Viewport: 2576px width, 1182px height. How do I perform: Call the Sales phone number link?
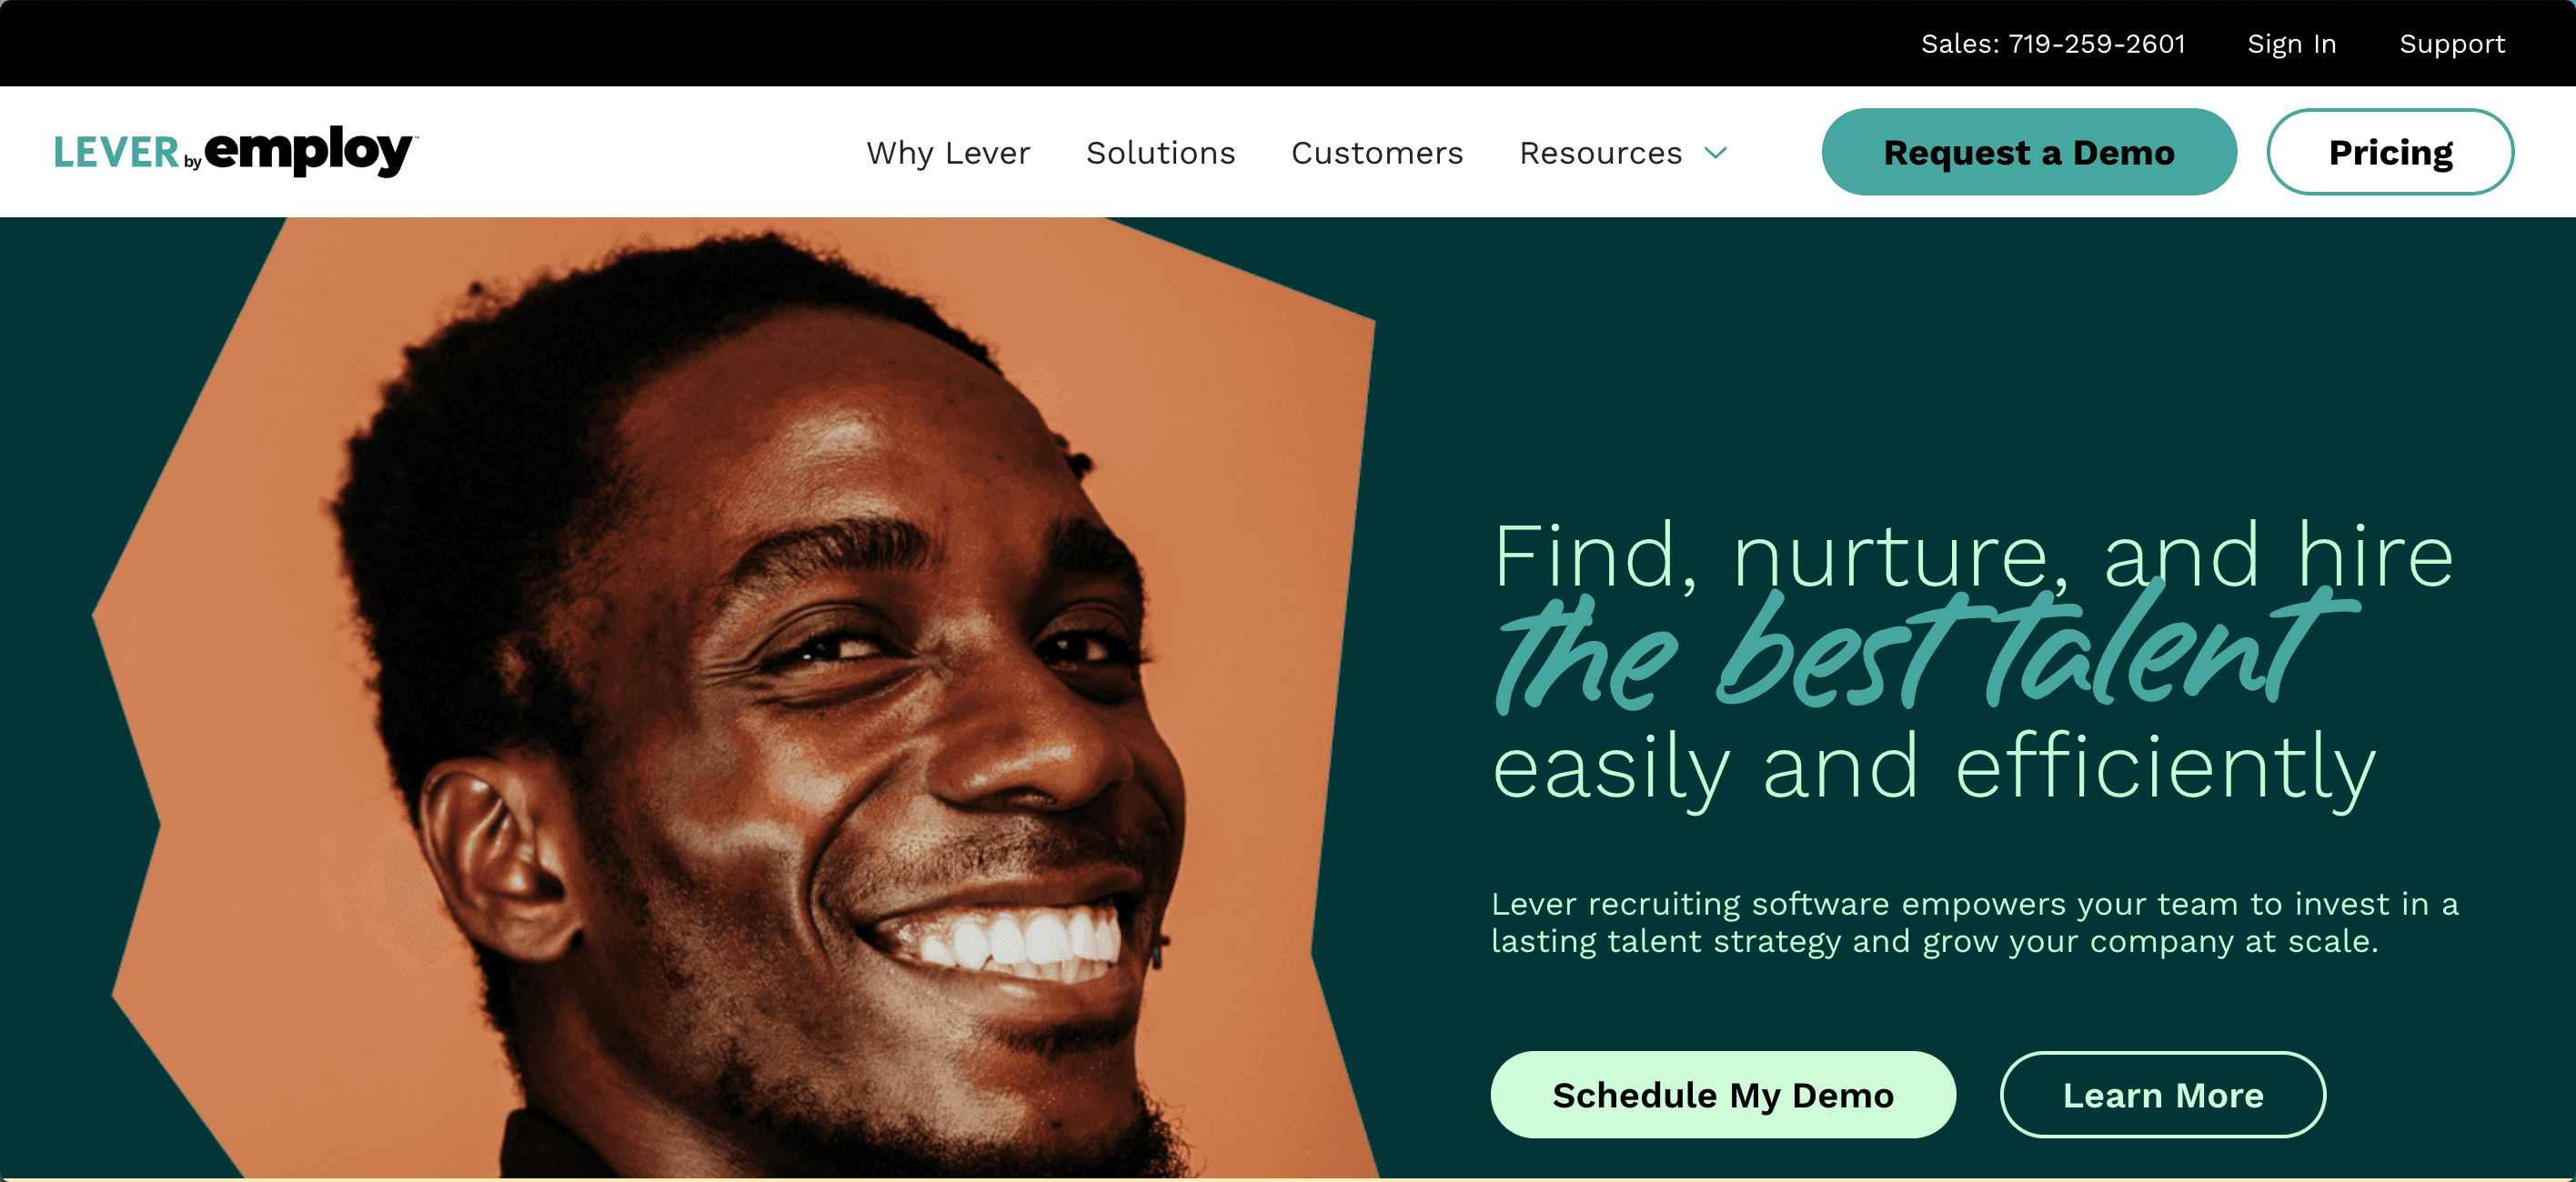[2053, 44]
